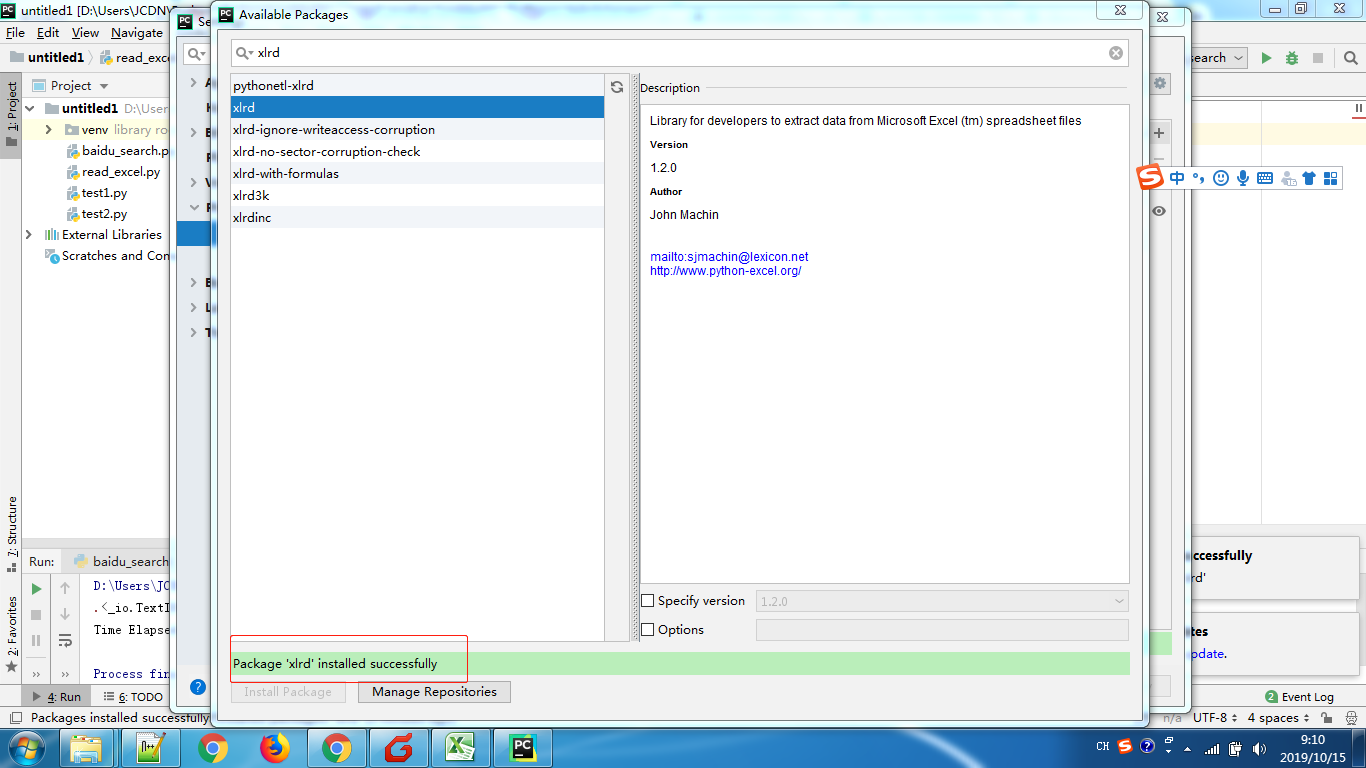Click the 9:10 system clock
The width and height of the screenshot is (1366, 768).
tap(1313, 740)
